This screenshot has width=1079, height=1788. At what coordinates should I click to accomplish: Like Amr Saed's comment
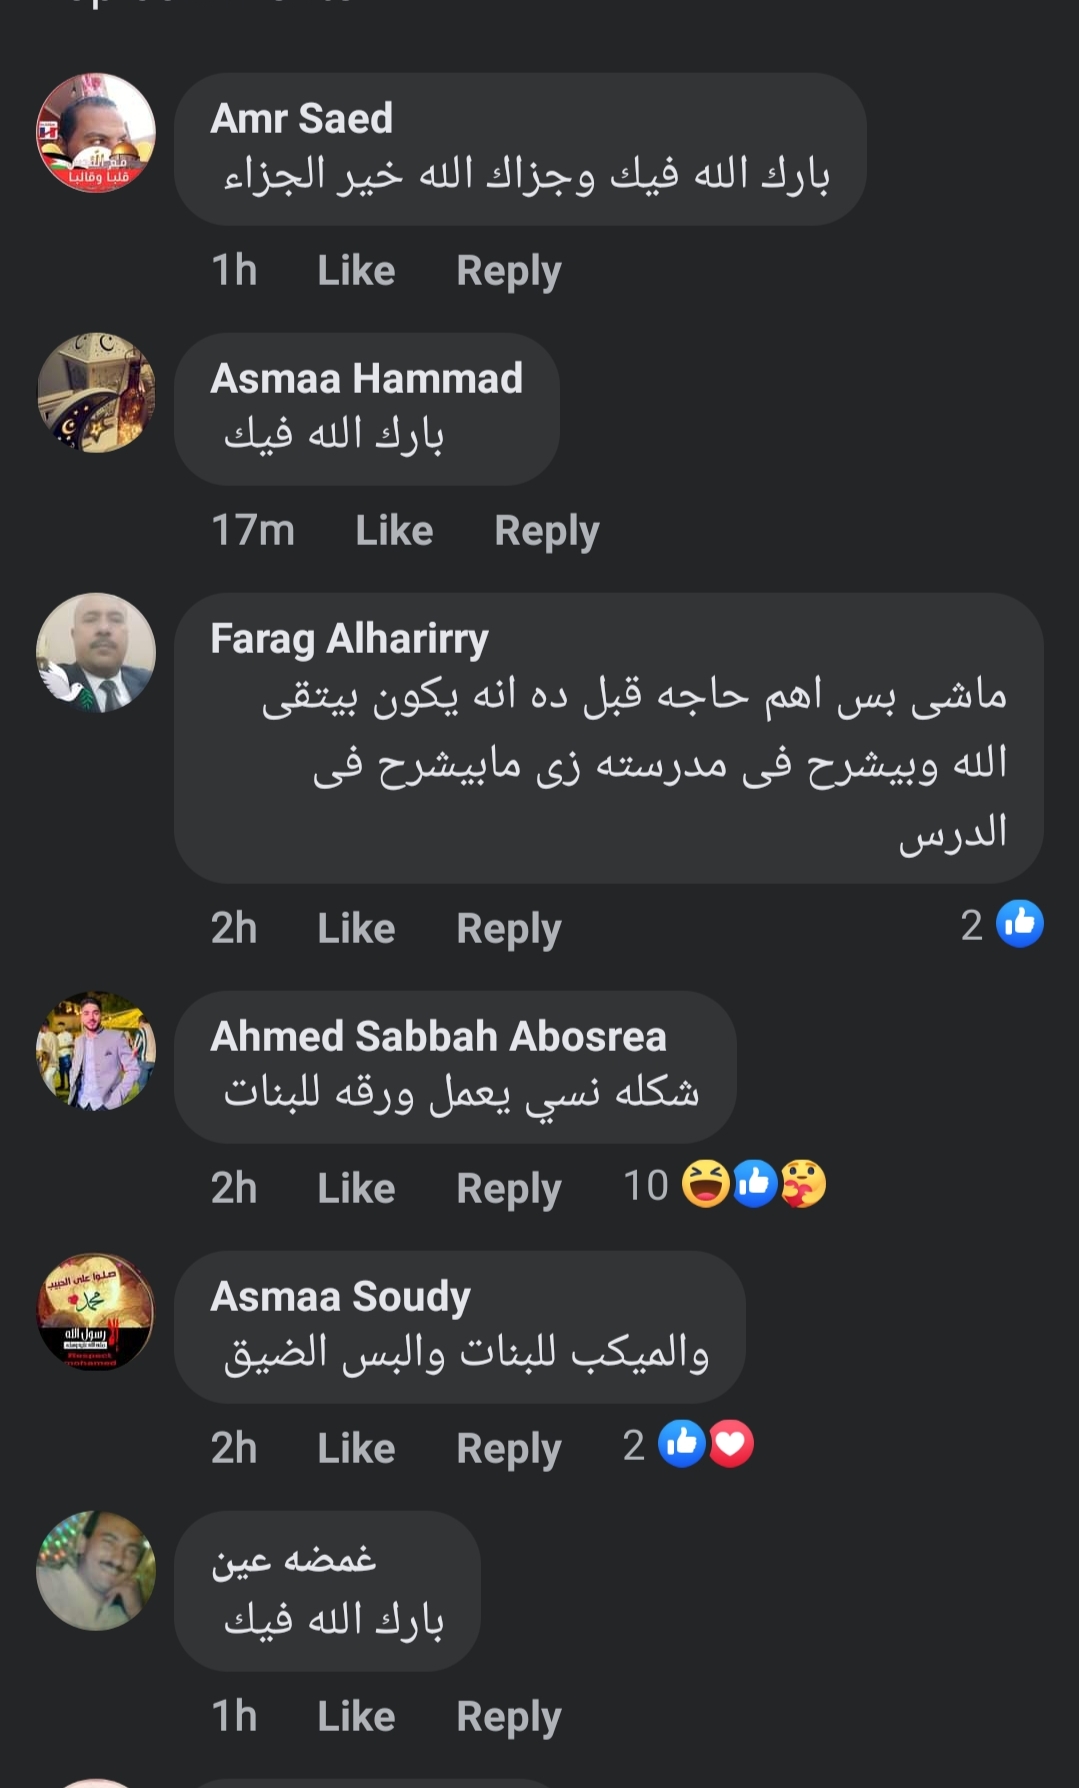coord(356,271)
